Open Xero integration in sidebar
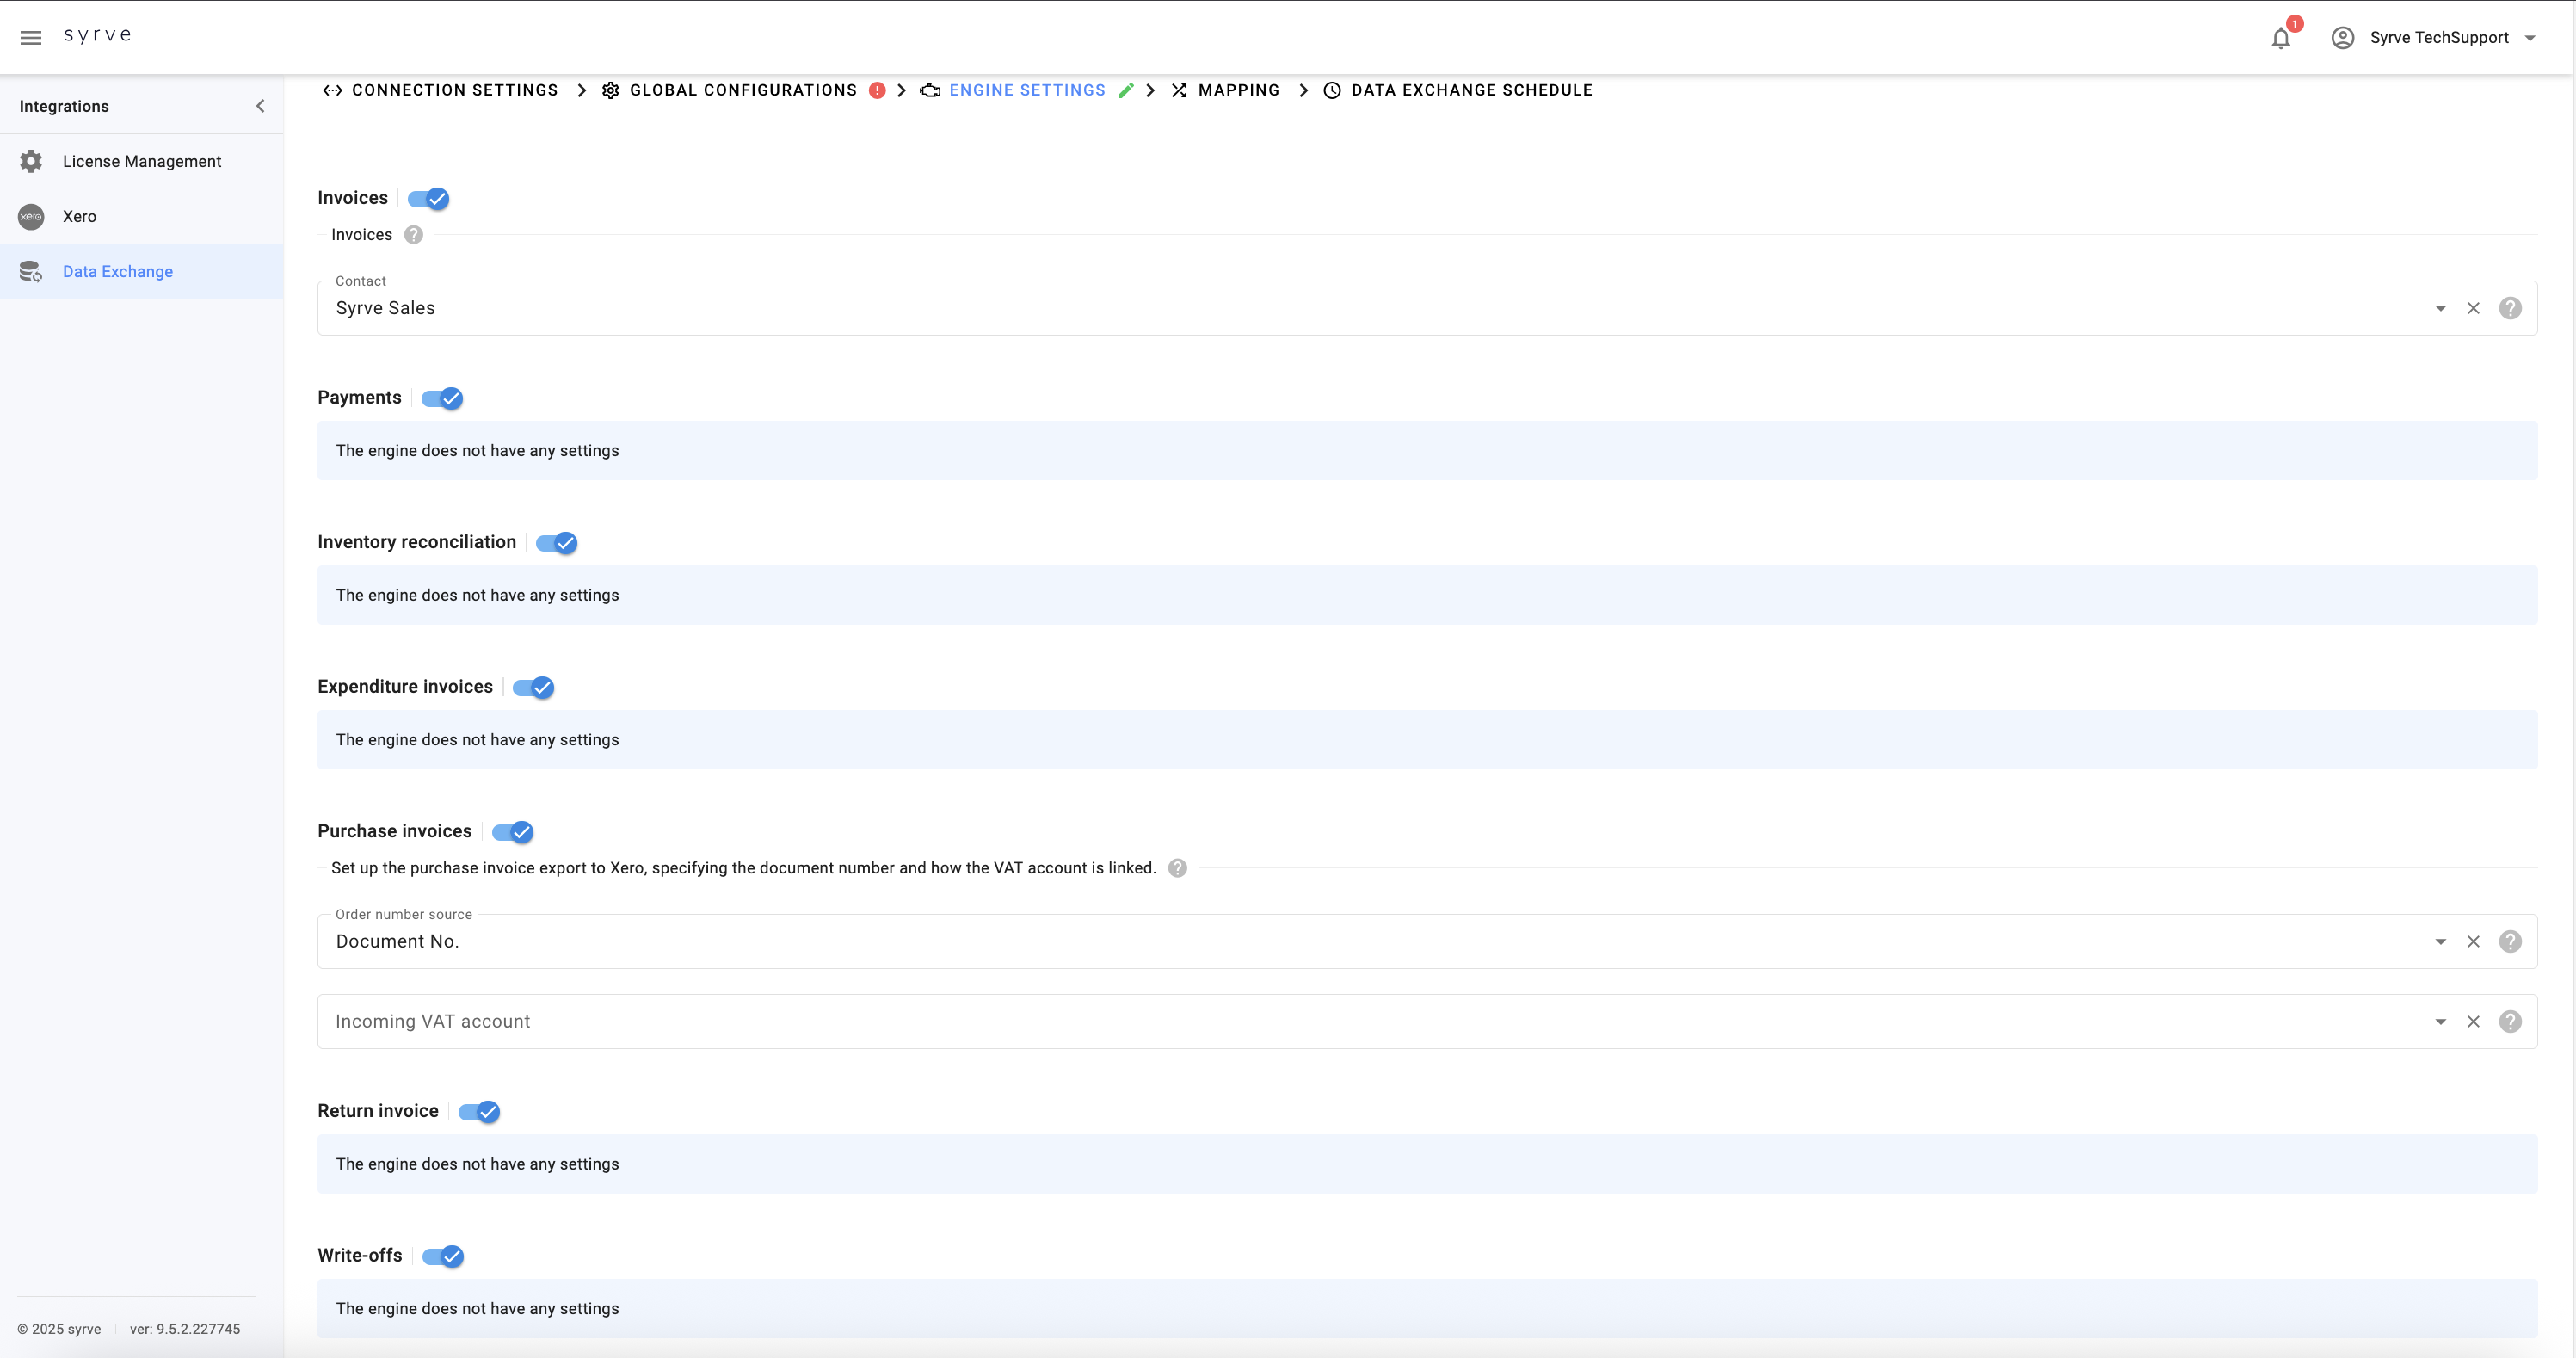Image resolution: width=2576 pixels, height=1358 pixels. tap(142, 216)
